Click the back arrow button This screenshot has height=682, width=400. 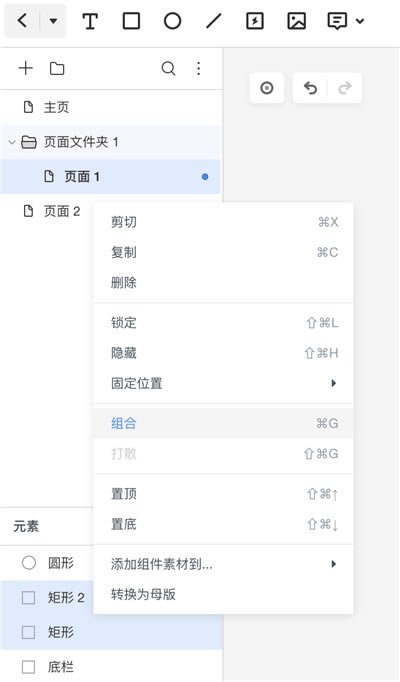click(22, 20)
